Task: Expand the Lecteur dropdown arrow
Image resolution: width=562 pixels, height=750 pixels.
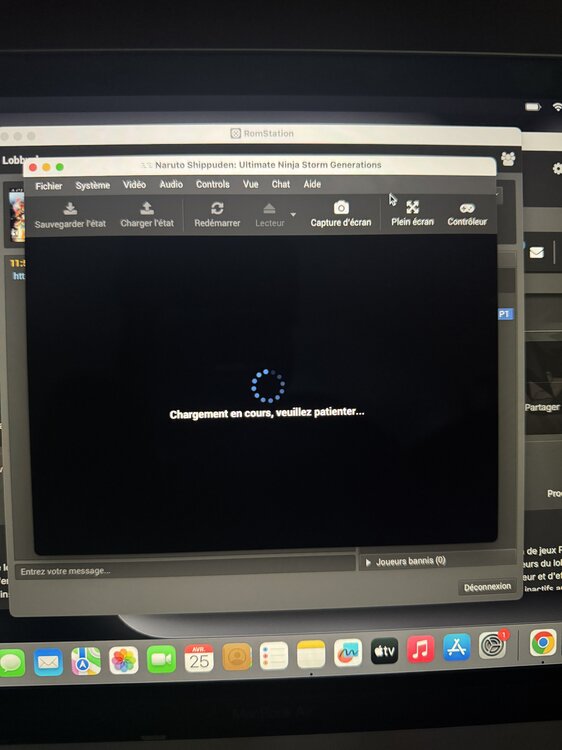Action: 293,214
